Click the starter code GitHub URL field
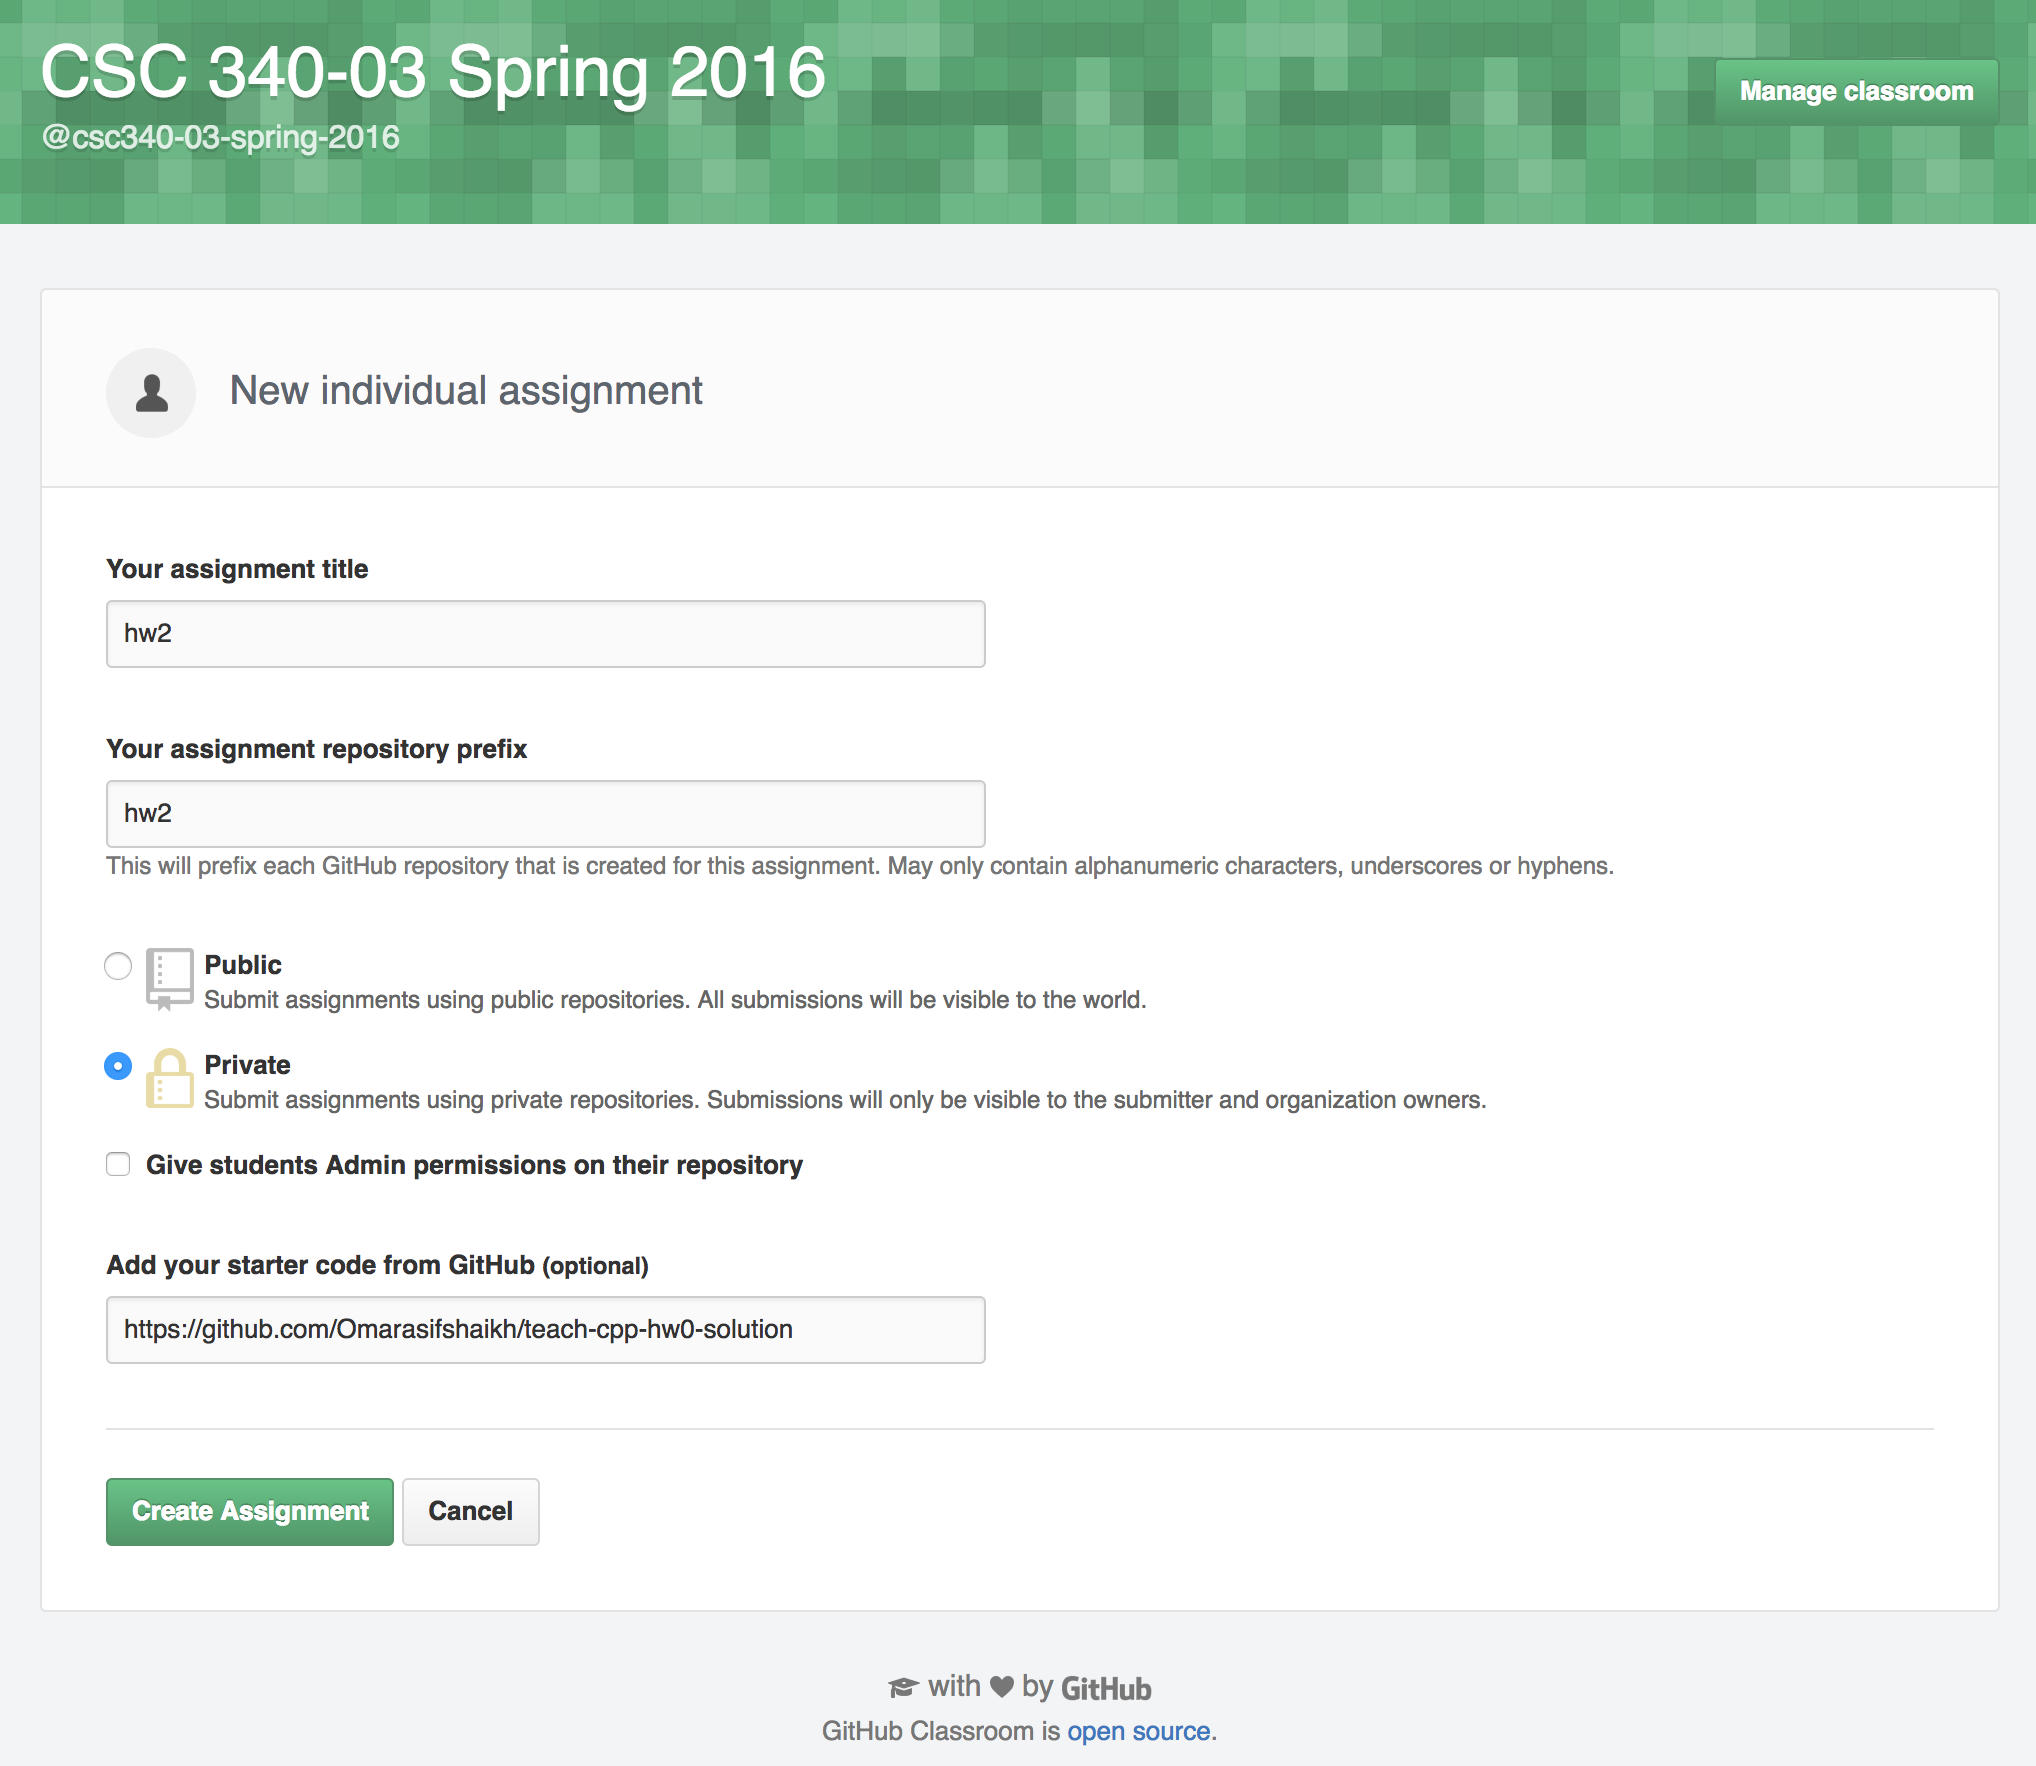This screenshot has width=2036, height=1766. tap(545, 1330)
